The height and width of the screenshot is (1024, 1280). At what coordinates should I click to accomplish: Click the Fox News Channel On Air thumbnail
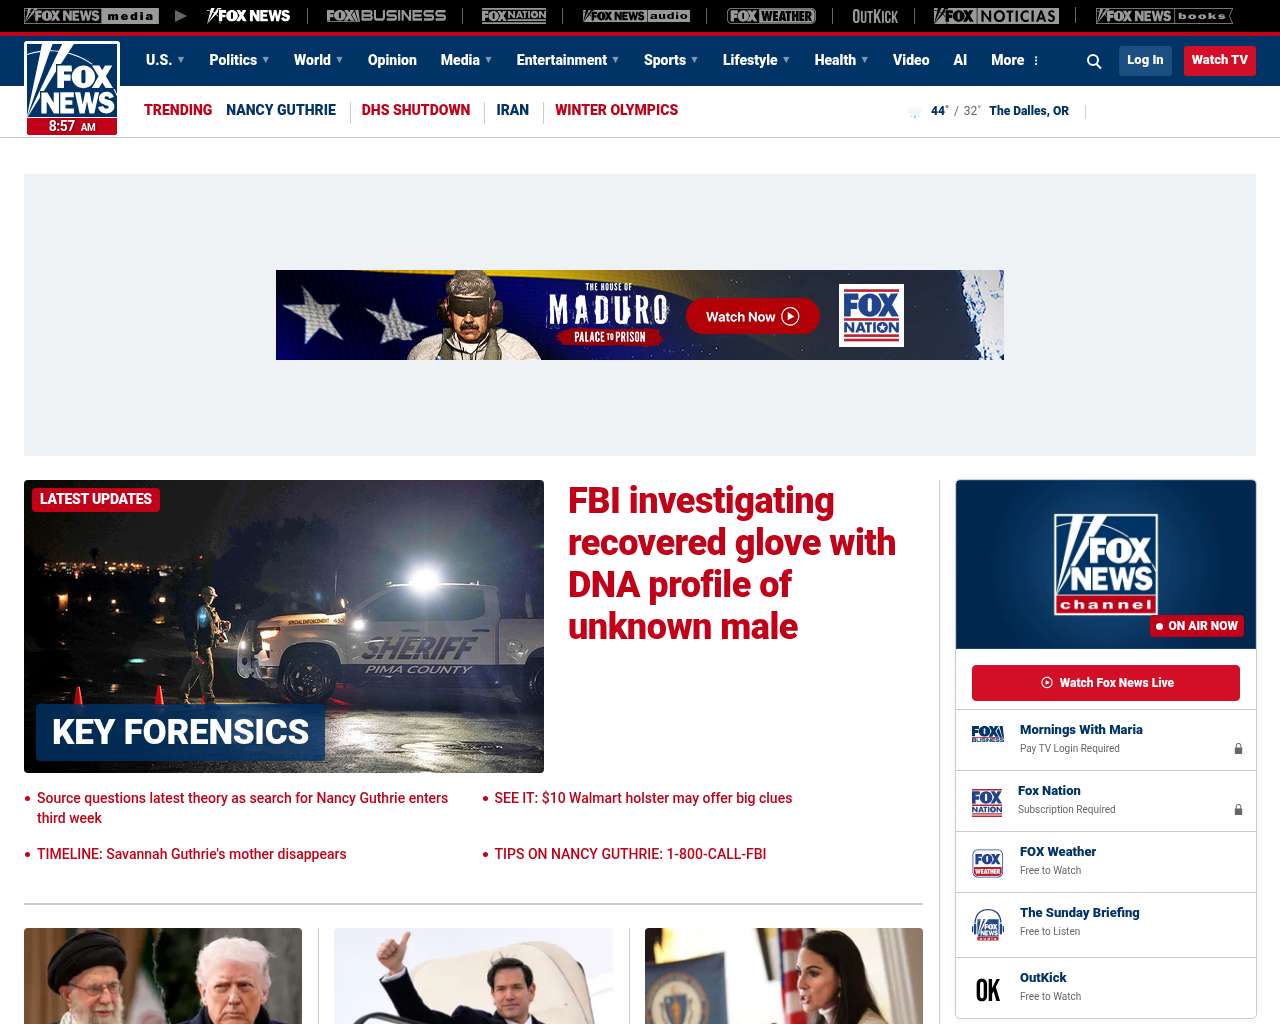(x=1106, y=564)
